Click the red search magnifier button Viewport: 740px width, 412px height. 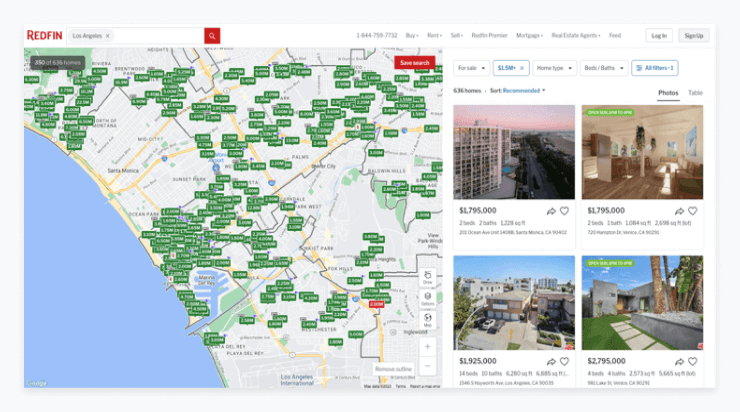(212, 36)
